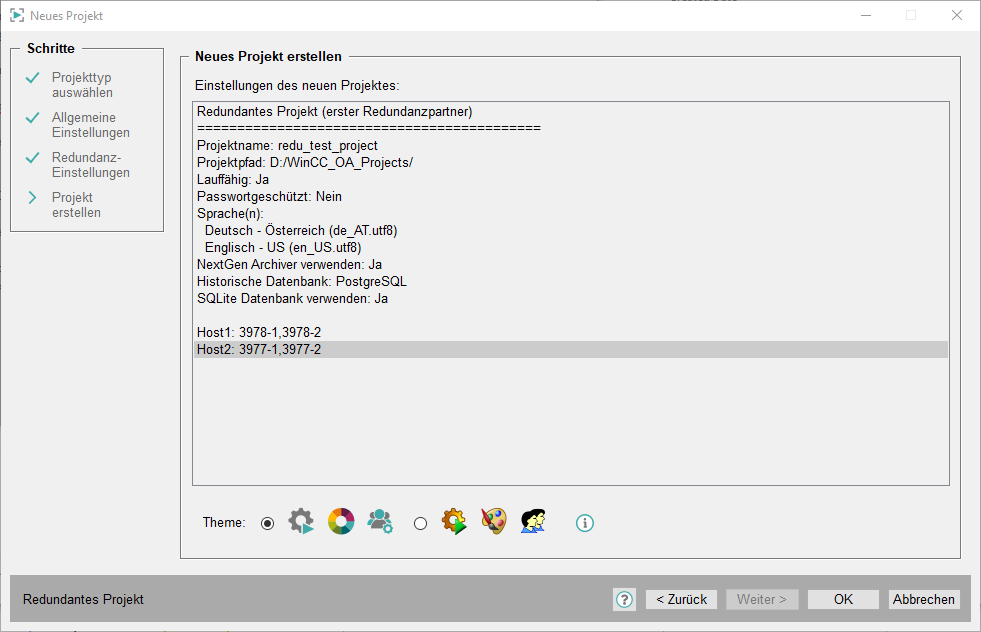Click the checkmark beside Projekttyp auswählen
981x632 pixels.
[x=33, y=78]
